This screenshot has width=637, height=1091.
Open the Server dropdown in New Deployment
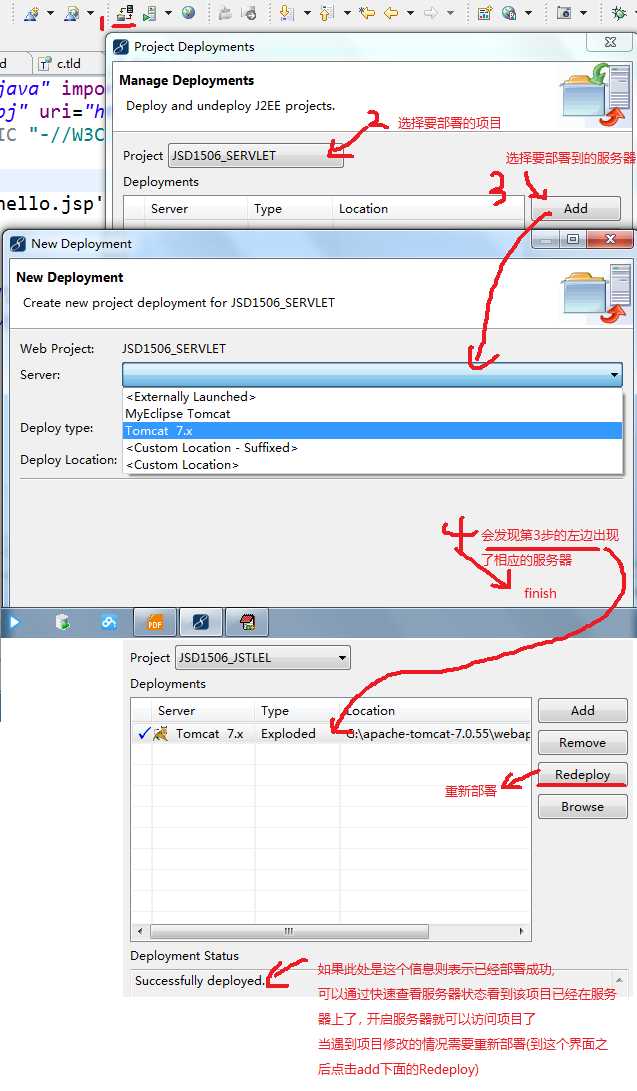pyautogui.click(x=372, y=374)
